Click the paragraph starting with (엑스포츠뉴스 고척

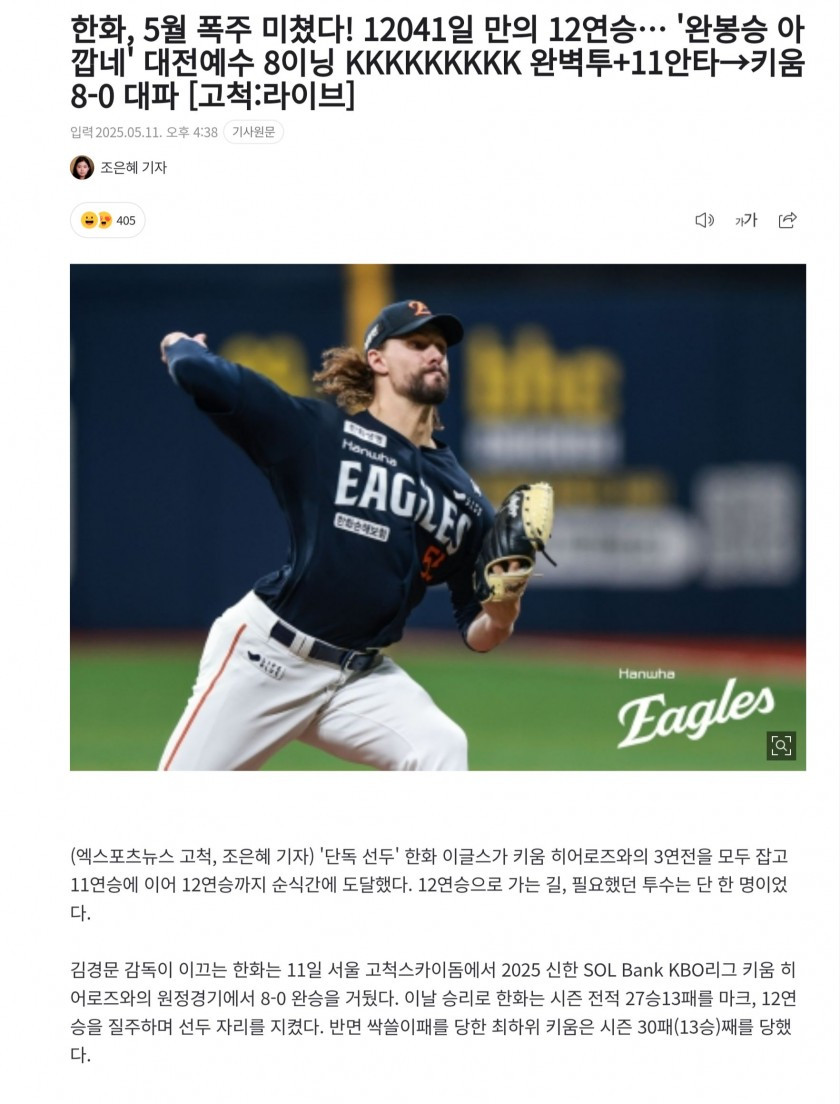pyautogui.click(x=429, y=884)
